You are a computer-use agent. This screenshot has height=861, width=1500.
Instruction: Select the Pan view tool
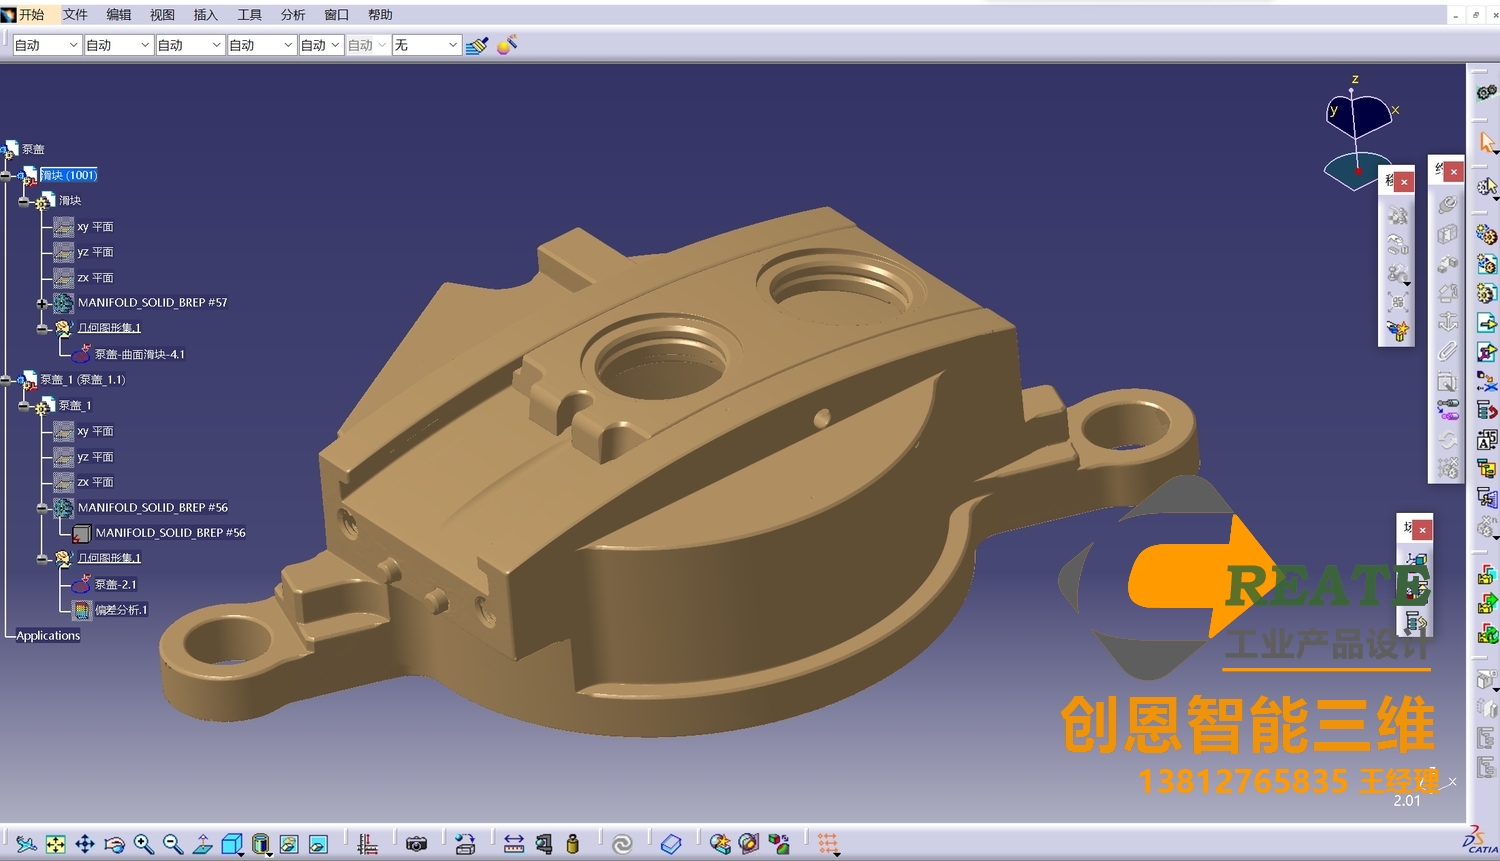pyautogui.click(x=85, y=844)
